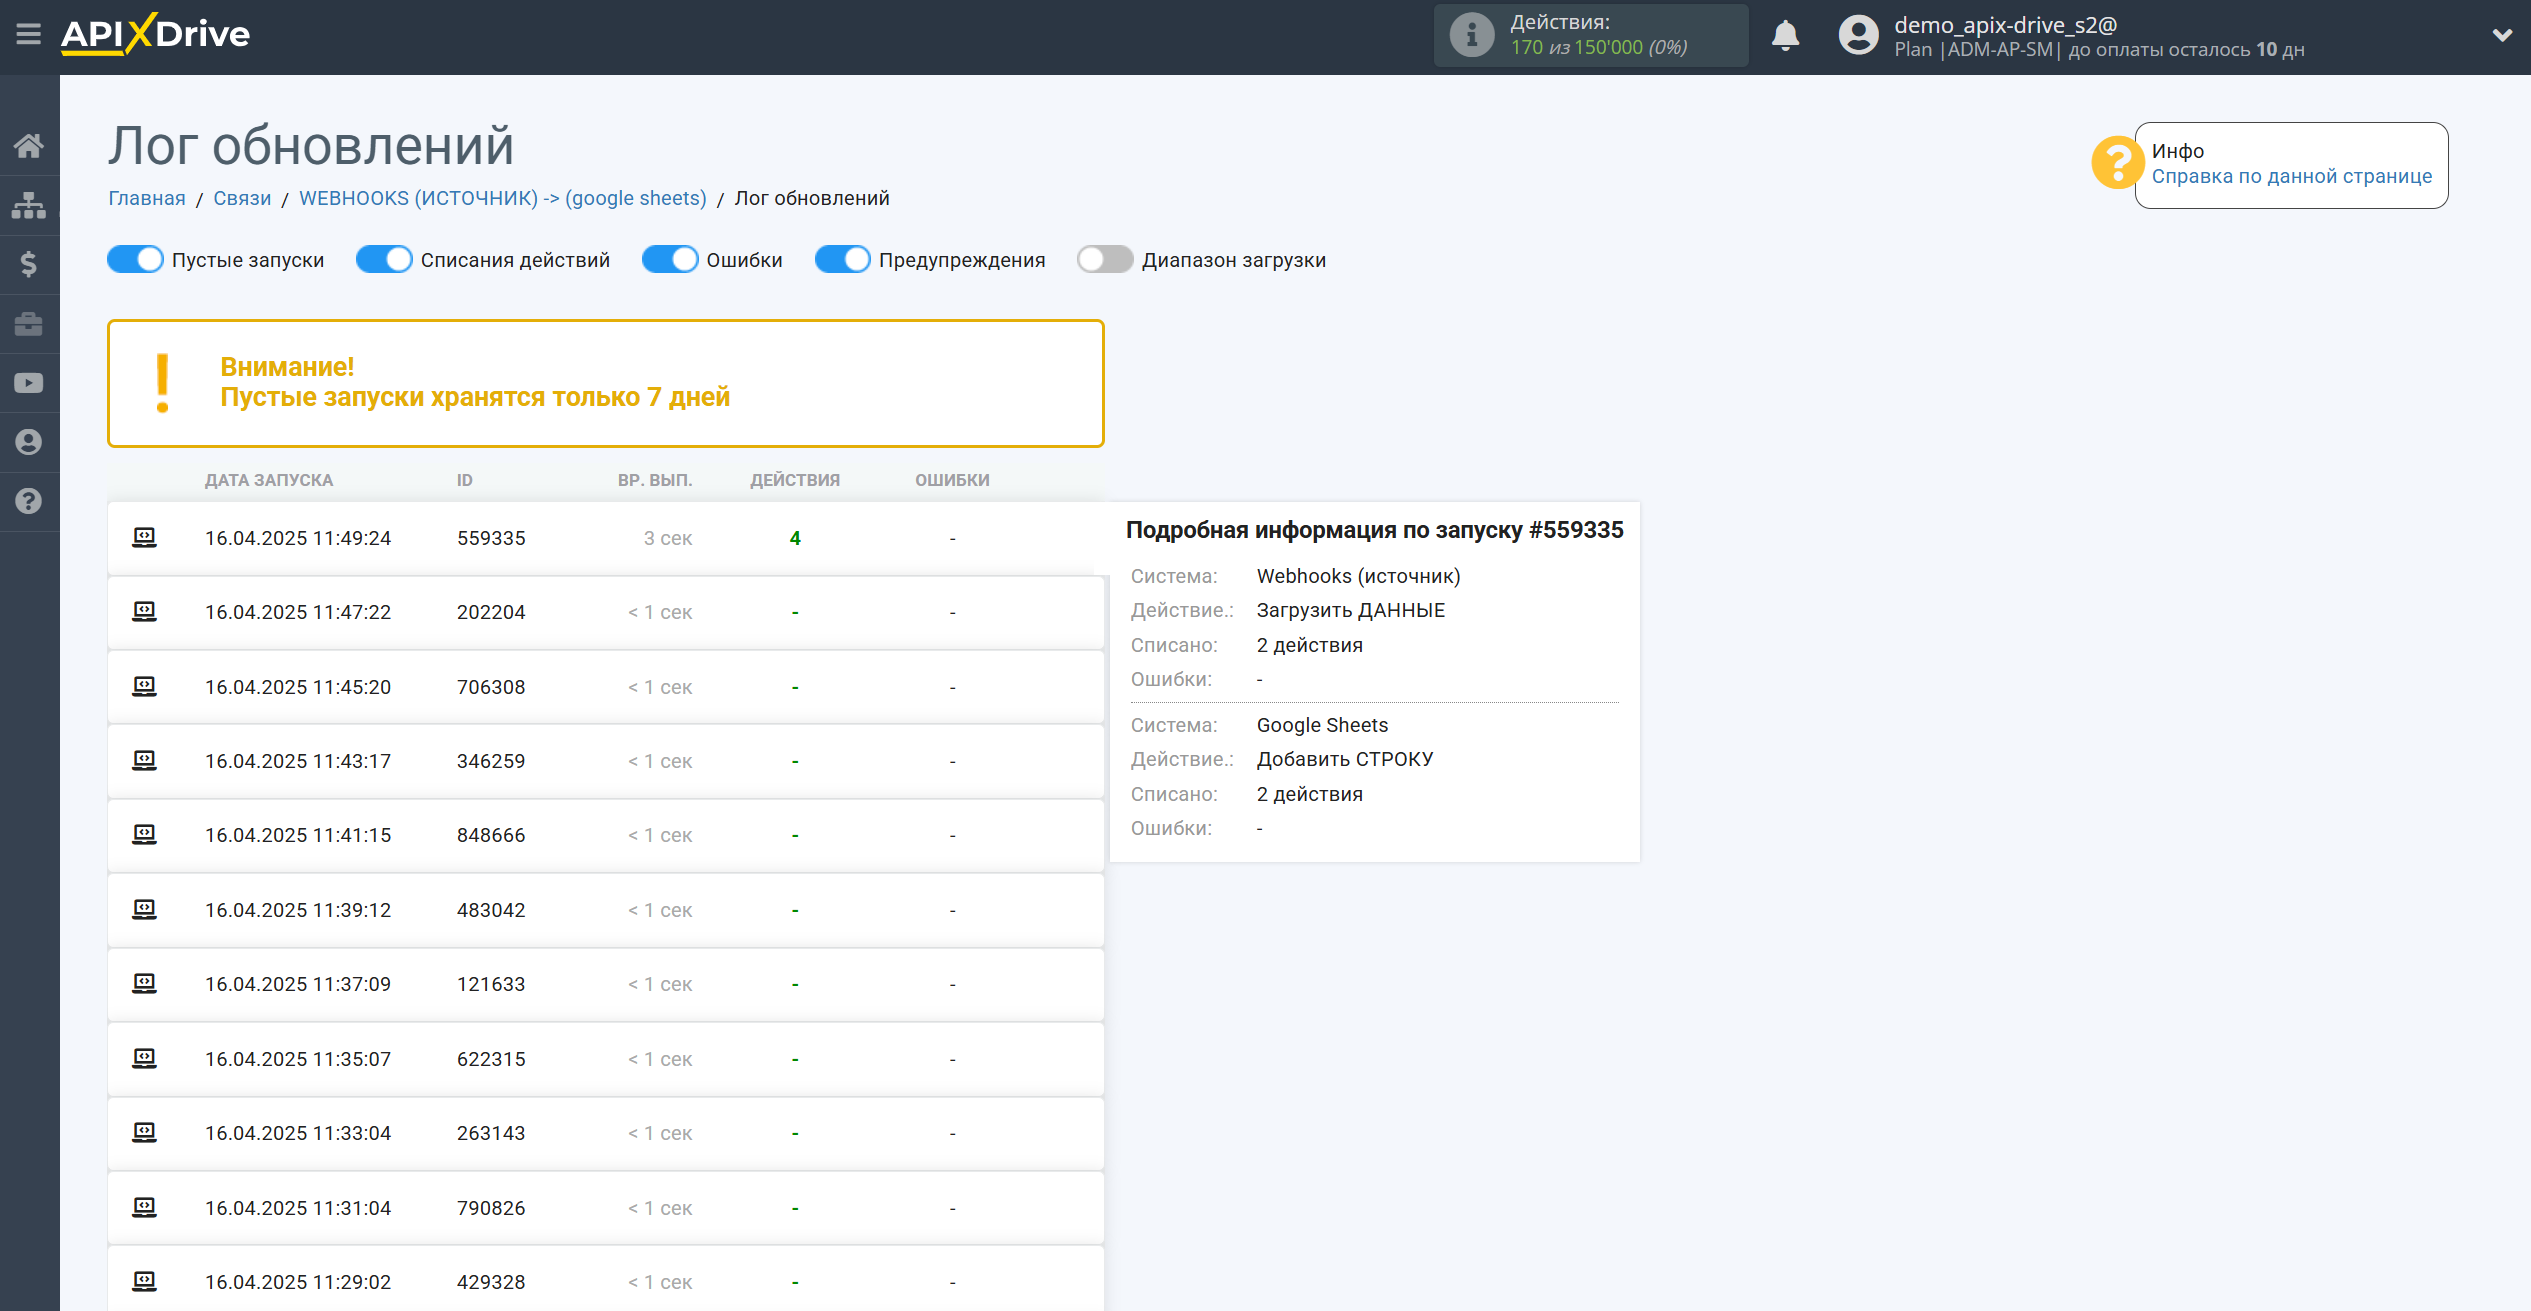Screen dimensions: 2531x1311
Task: Open Справка по данной странице link
Action: pos(2292,176)
